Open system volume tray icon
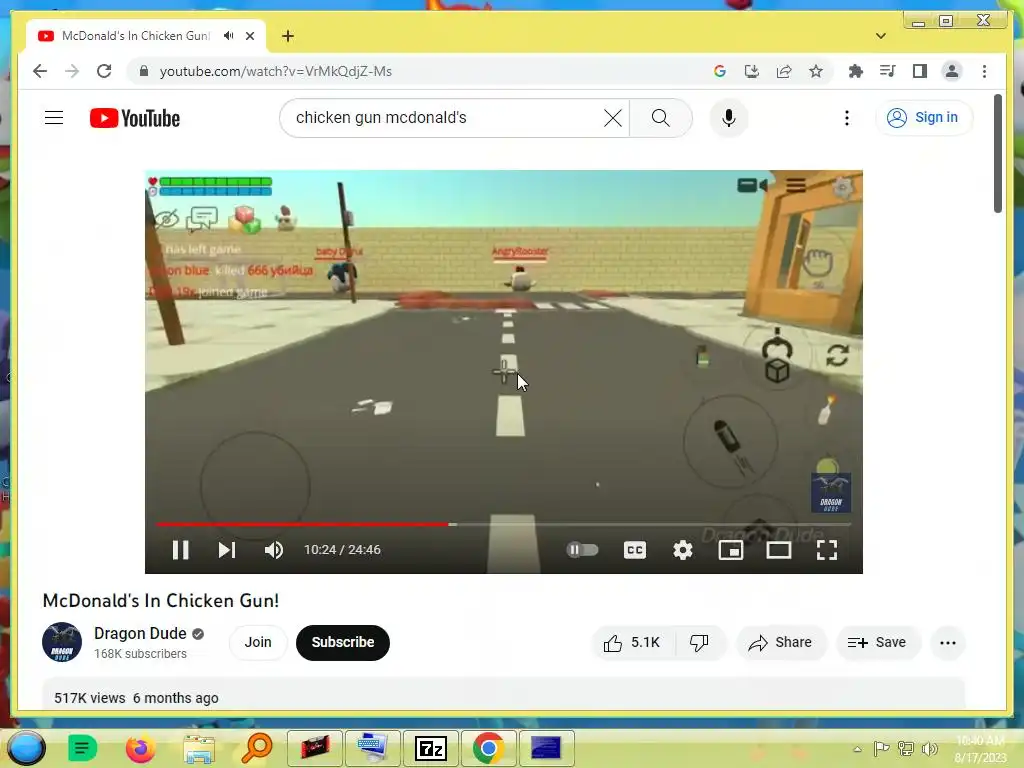Image resolution: width=1024 pixels, height=768 pixels. pyautogui.click(x=929, y=749)
